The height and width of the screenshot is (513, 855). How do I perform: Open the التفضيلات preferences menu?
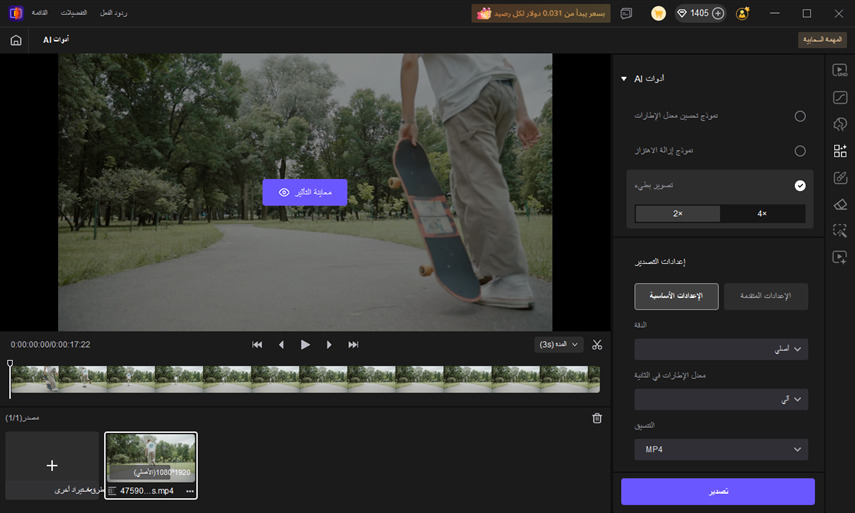coord(73,13)
